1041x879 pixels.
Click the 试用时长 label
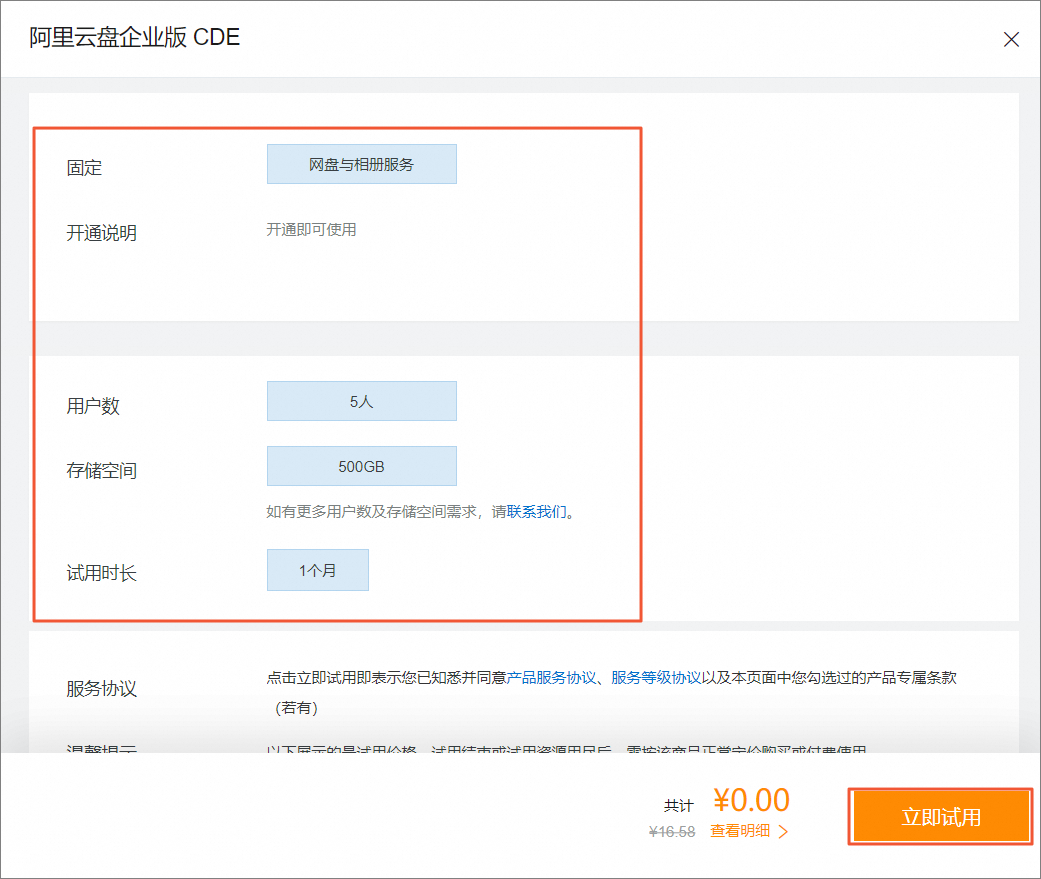(102, 573)
